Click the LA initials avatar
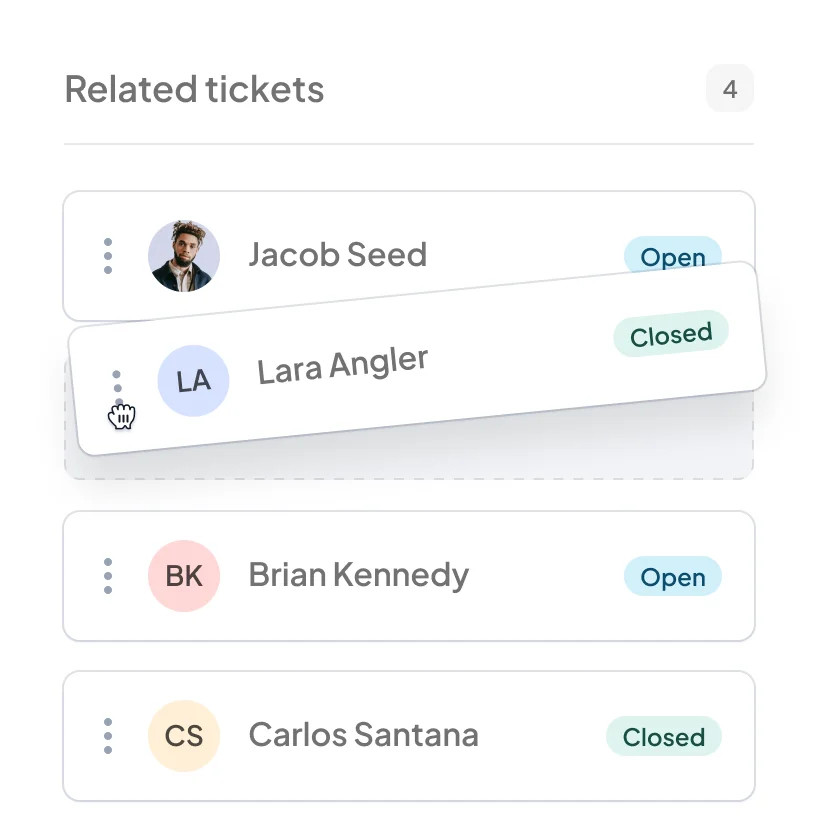Screen dimensions: 818x832 (x=193, y=381)
